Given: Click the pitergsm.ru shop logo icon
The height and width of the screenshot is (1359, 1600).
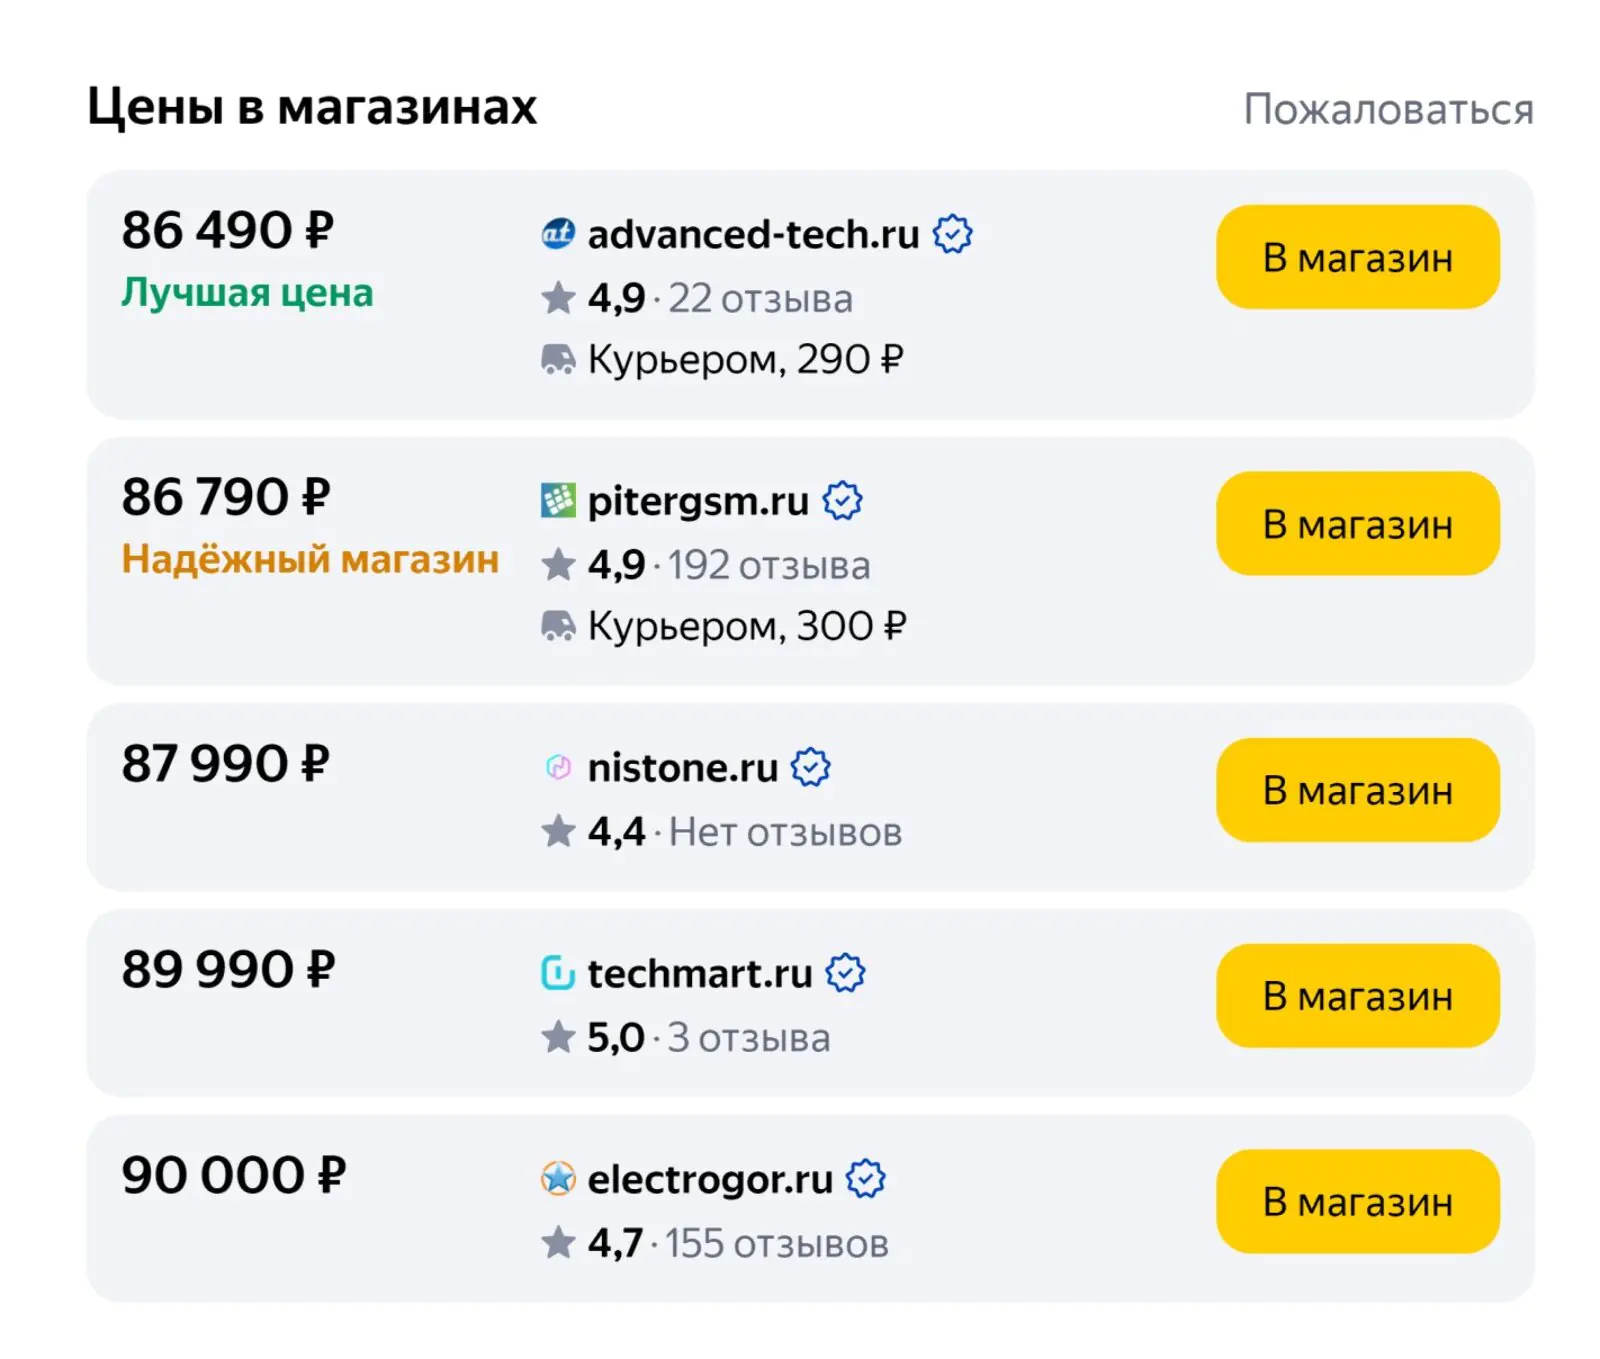Looking at the screenshot, I should tap(558, 501).
